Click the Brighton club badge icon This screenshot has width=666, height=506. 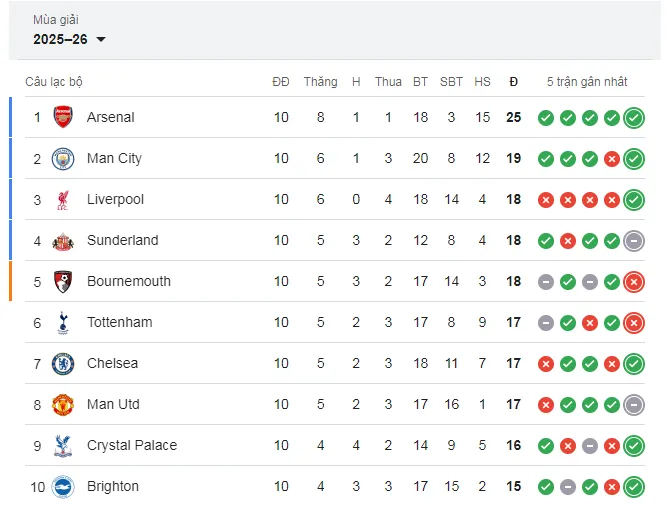point(64,486)
